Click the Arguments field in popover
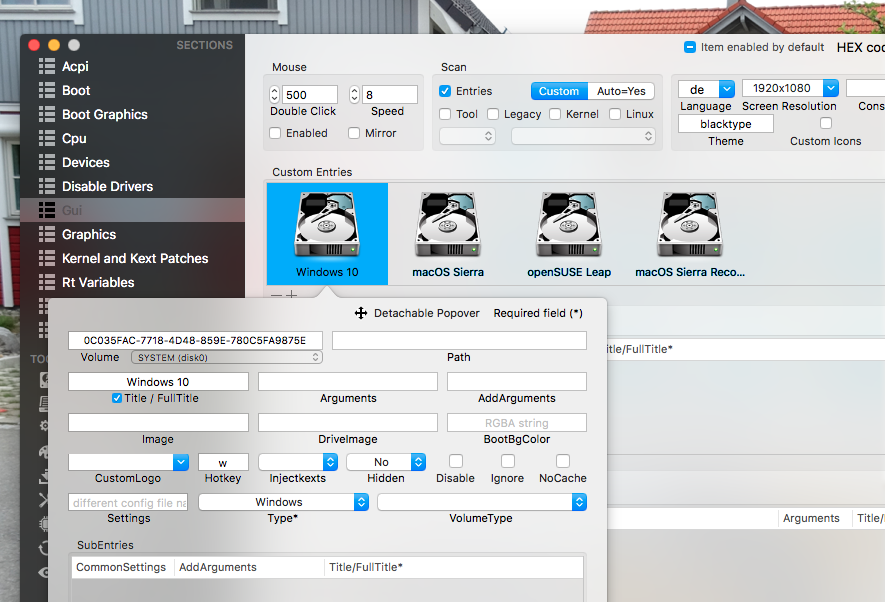Viewport: 885px width, 602px height. click(348, 381)
